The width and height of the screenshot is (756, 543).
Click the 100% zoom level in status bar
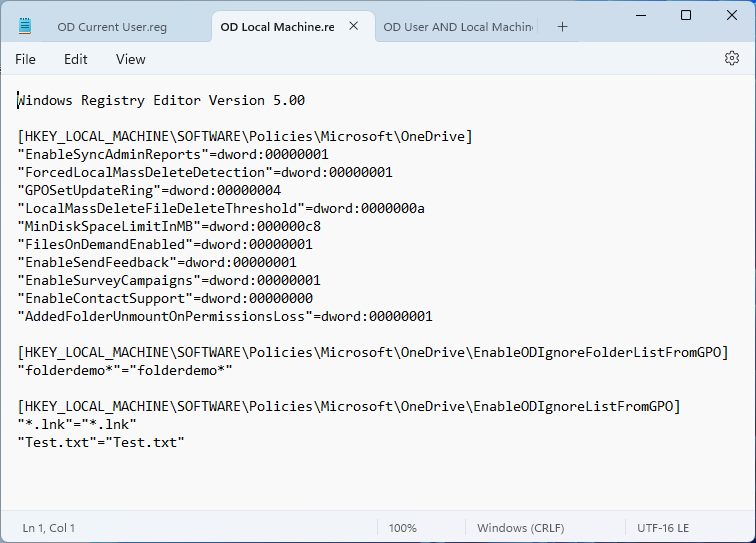tap(402, 527)
